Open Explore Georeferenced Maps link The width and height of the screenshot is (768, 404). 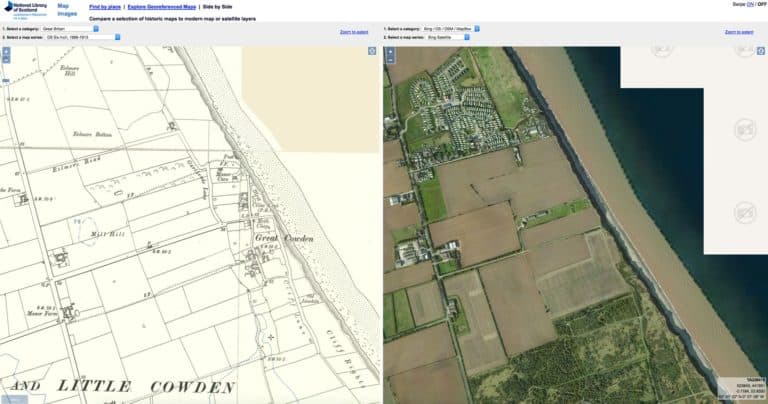pos(162,7)
